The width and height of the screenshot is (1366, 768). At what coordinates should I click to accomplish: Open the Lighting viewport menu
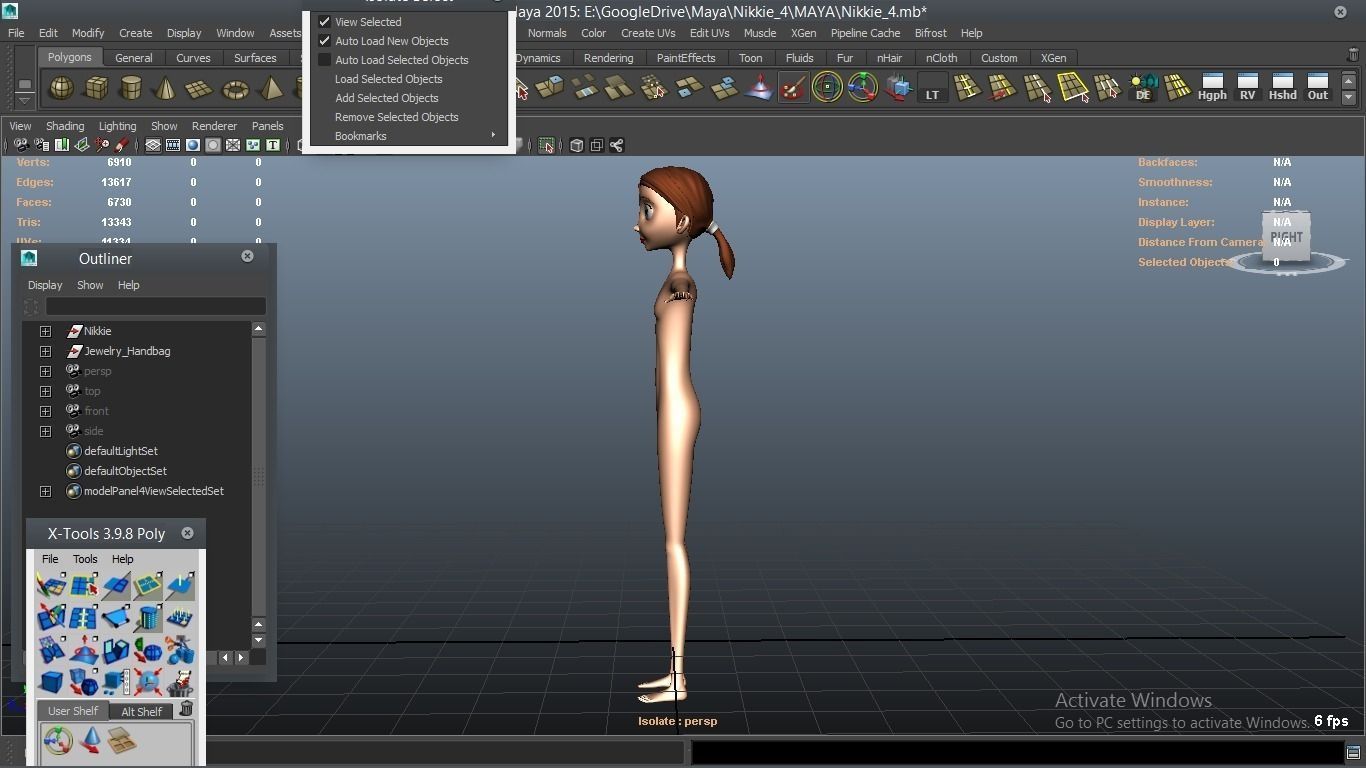click(x=117, y=126)
